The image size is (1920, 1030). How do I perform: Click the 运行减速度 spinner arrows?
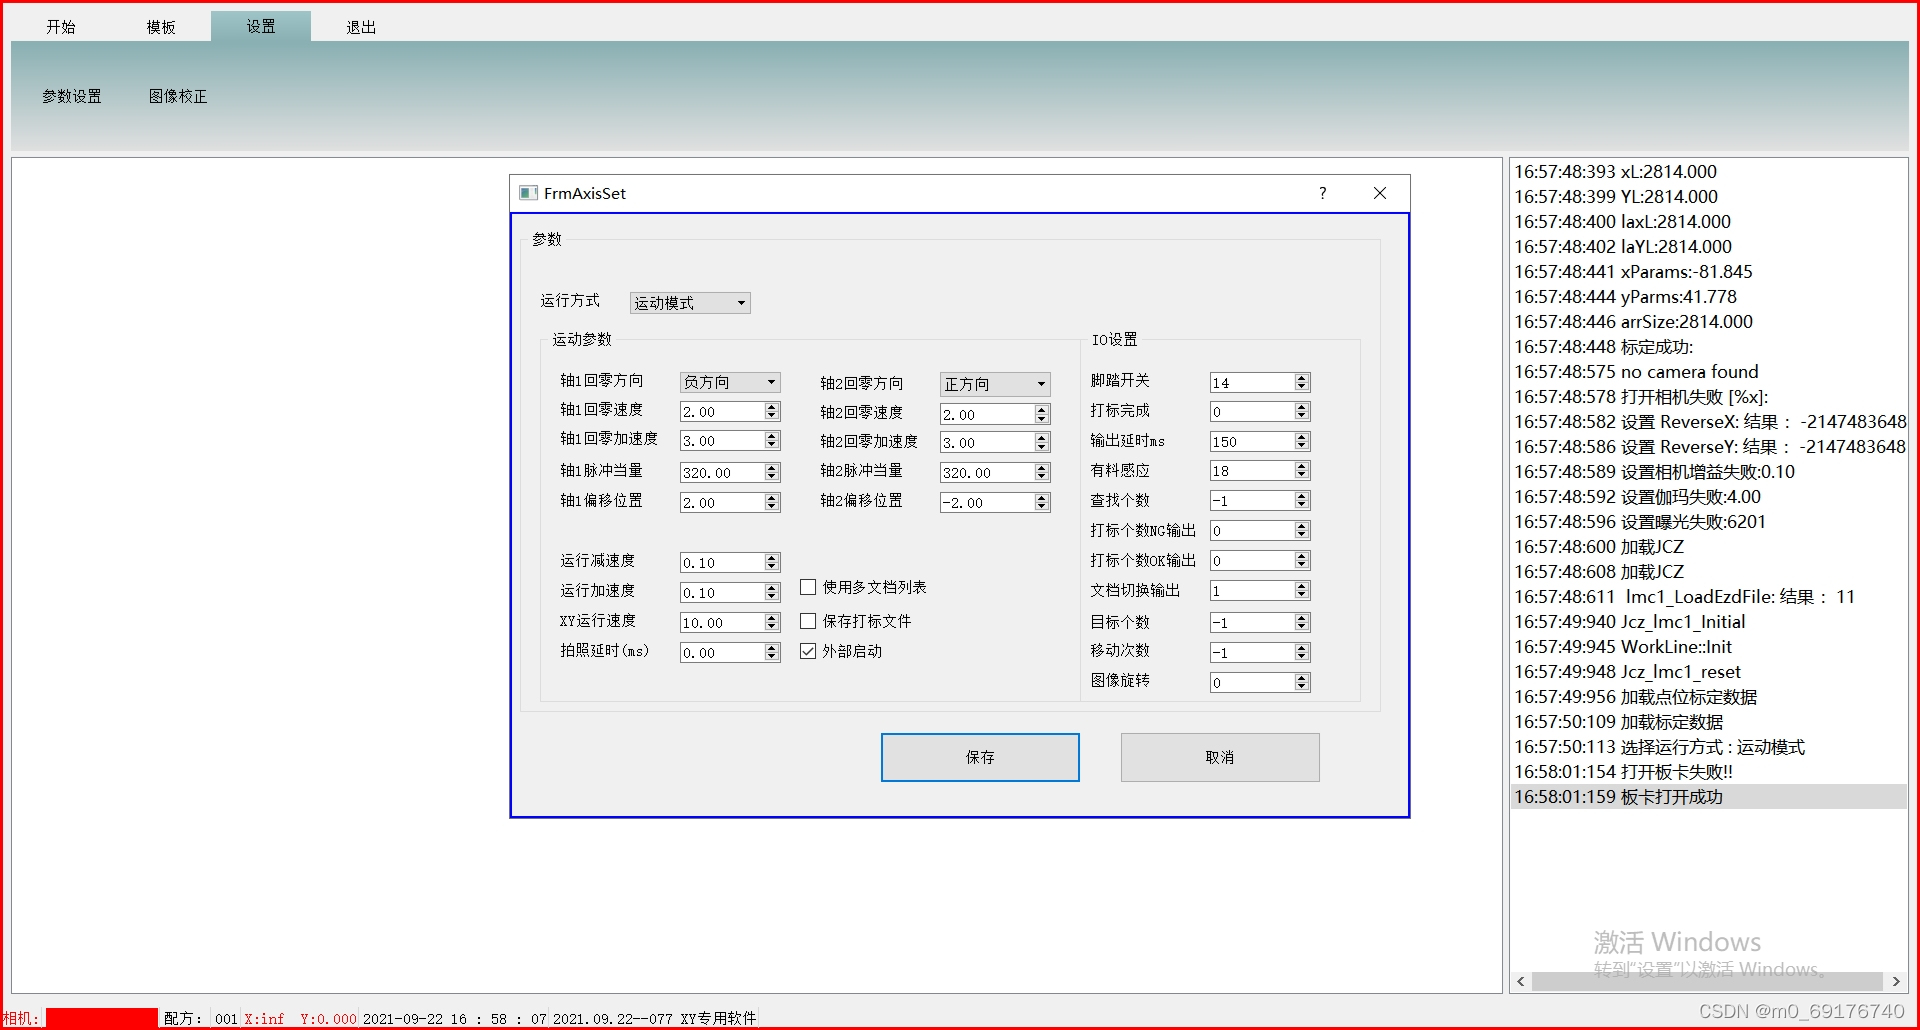pyautogui.click(x=772, y=563)
